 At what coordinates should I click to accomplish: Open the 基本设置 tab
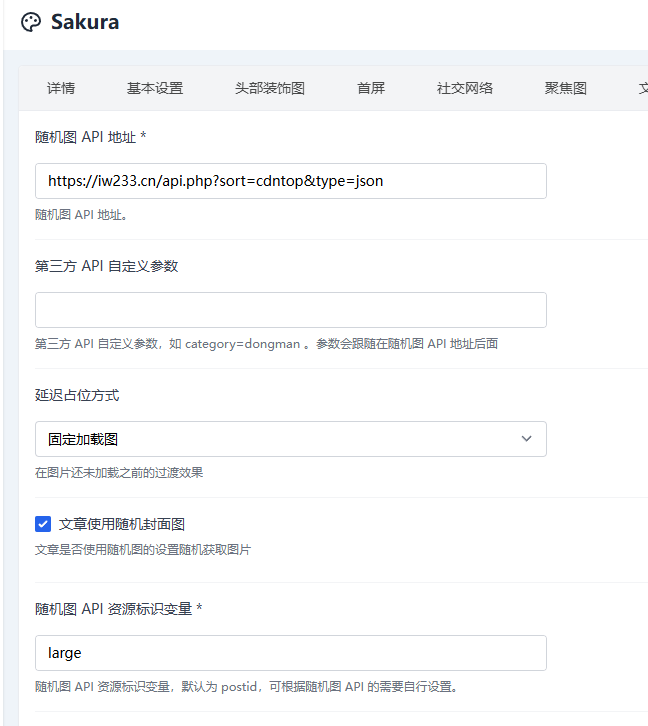point(155,88)
